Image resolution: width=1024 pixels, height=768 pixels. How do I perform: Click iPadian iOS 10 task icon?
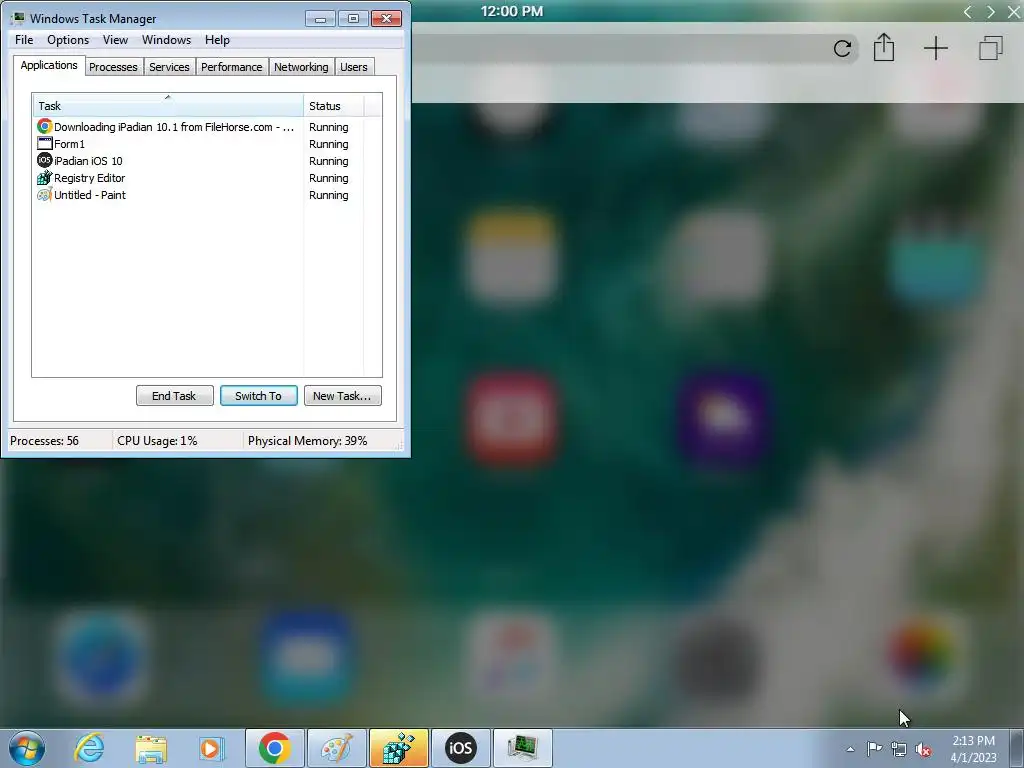point(44,160)
